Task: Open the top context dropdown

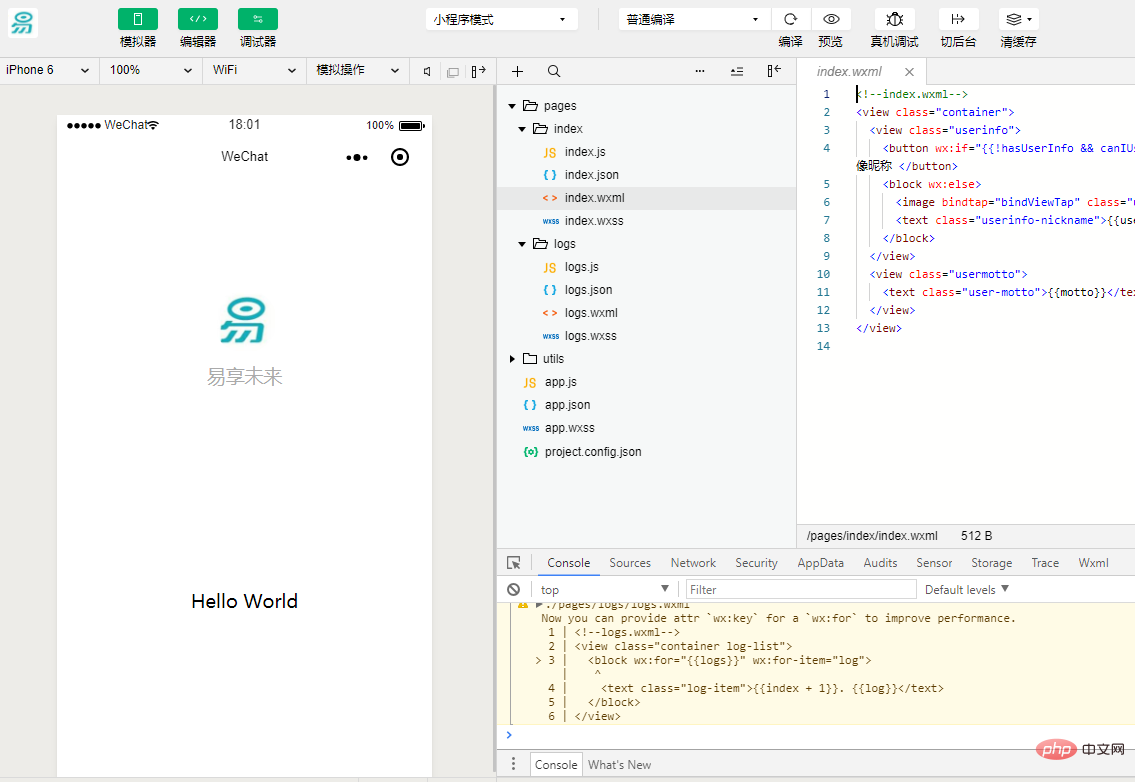Action: 604,589
